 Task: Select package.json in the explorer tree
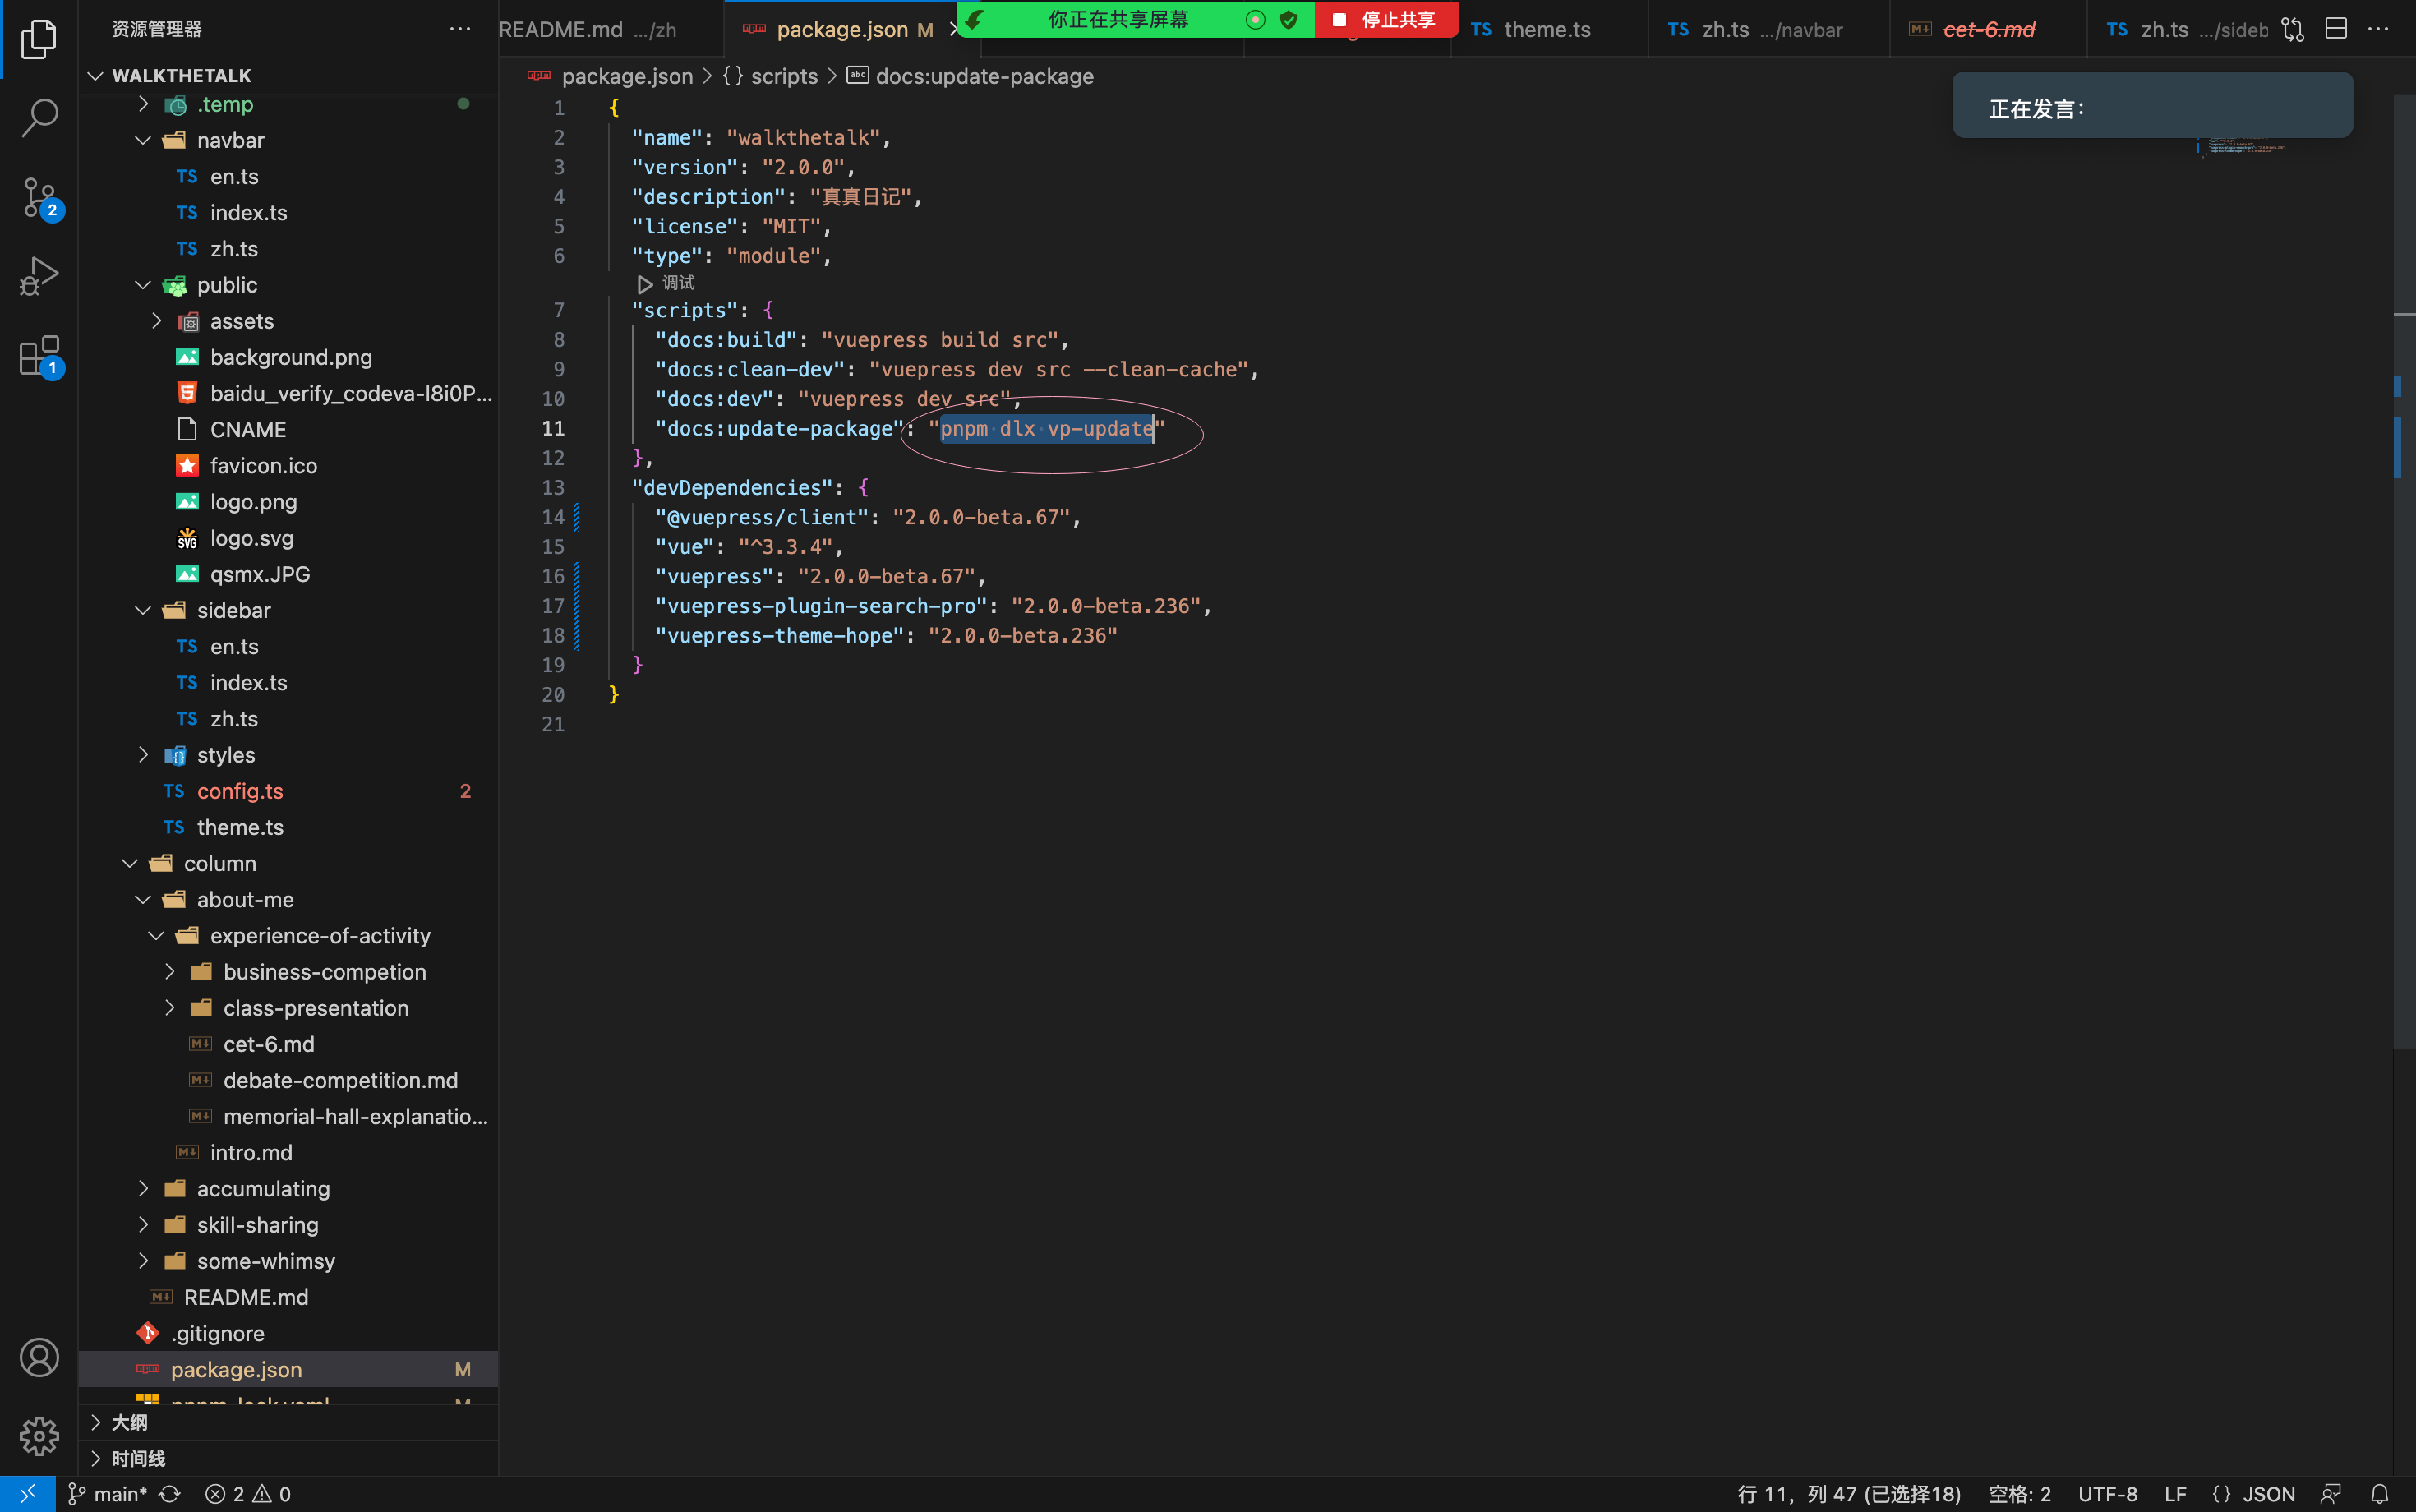288,1369
